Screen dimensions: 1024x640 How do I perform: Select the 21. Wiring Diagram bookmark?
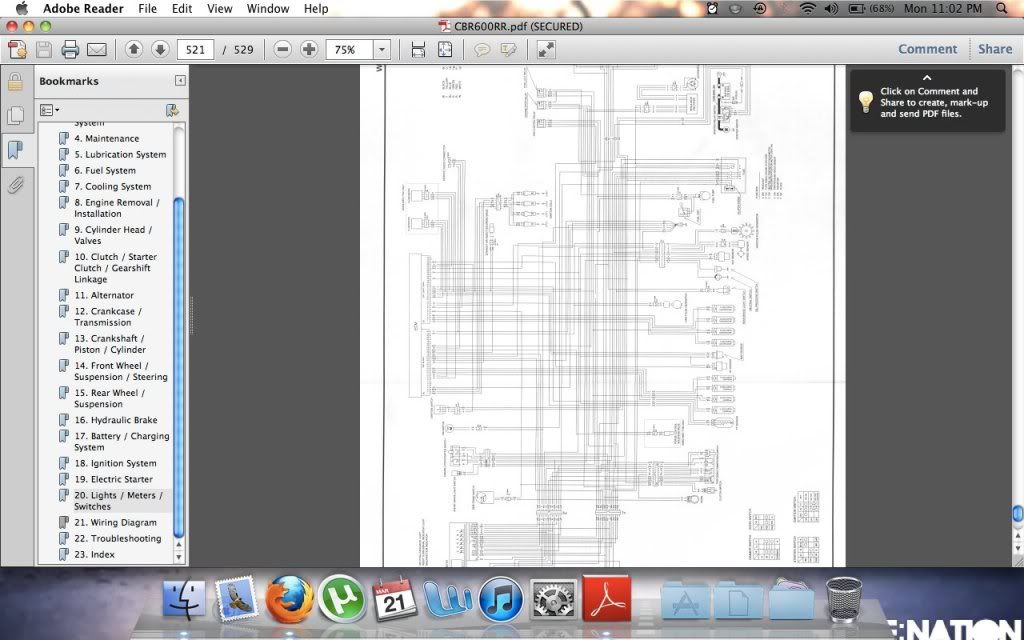click(x=115, y=522)
